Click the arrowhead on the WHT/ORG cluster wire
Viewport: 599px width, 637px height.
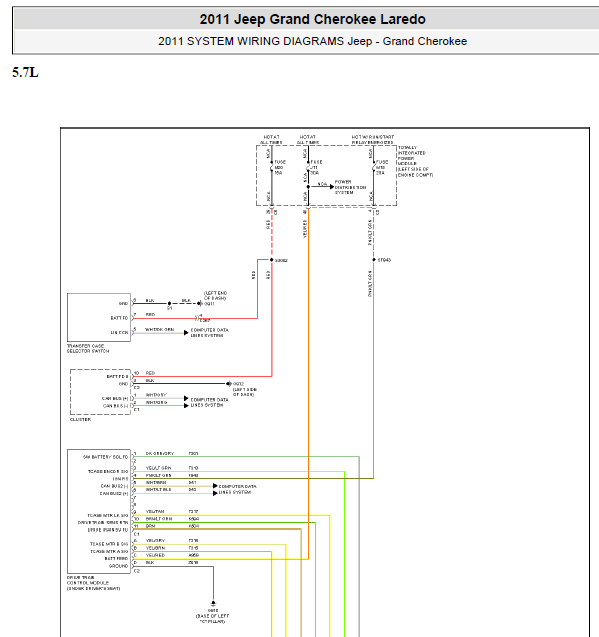tap(186, 405)
